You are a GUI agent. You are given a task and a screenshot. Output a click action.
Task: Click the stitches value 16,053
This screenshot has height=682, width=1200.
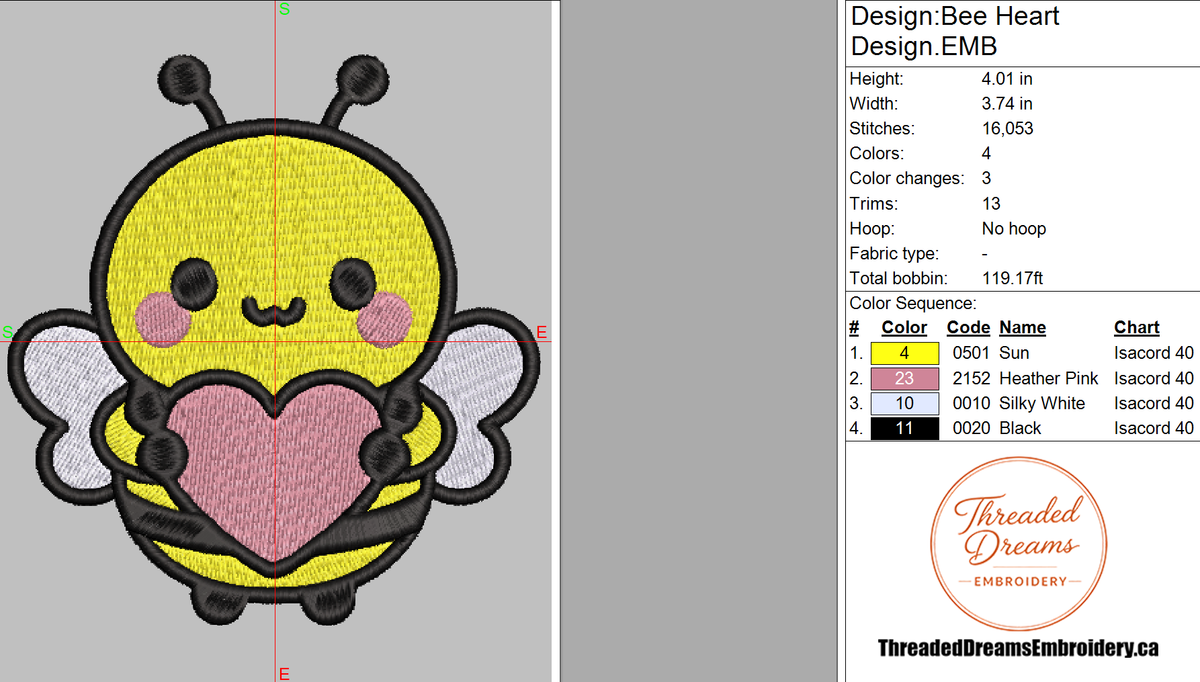[1007, 128]
